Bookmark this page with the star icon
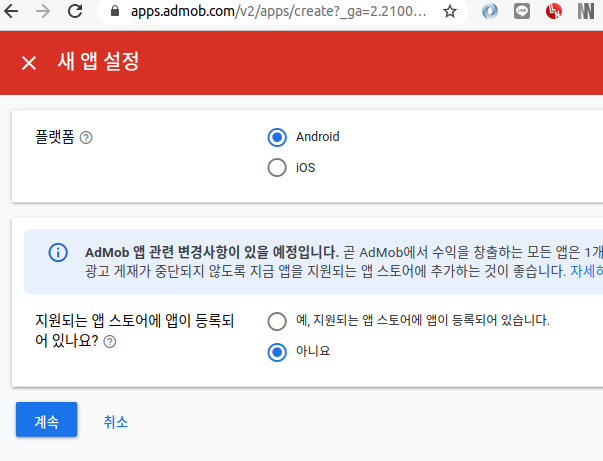This screenshot has height=461, width=603. pyautogui.click(x=450, y=12)
